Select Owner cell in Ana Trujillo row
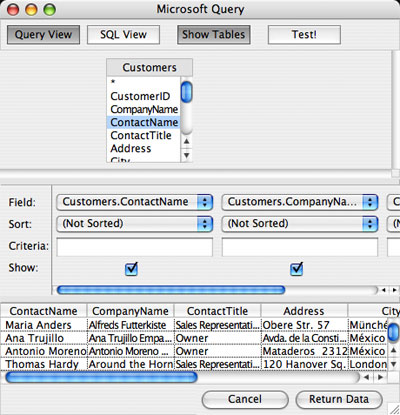Viewport: 400px width, 415px height. click(217, 338)
